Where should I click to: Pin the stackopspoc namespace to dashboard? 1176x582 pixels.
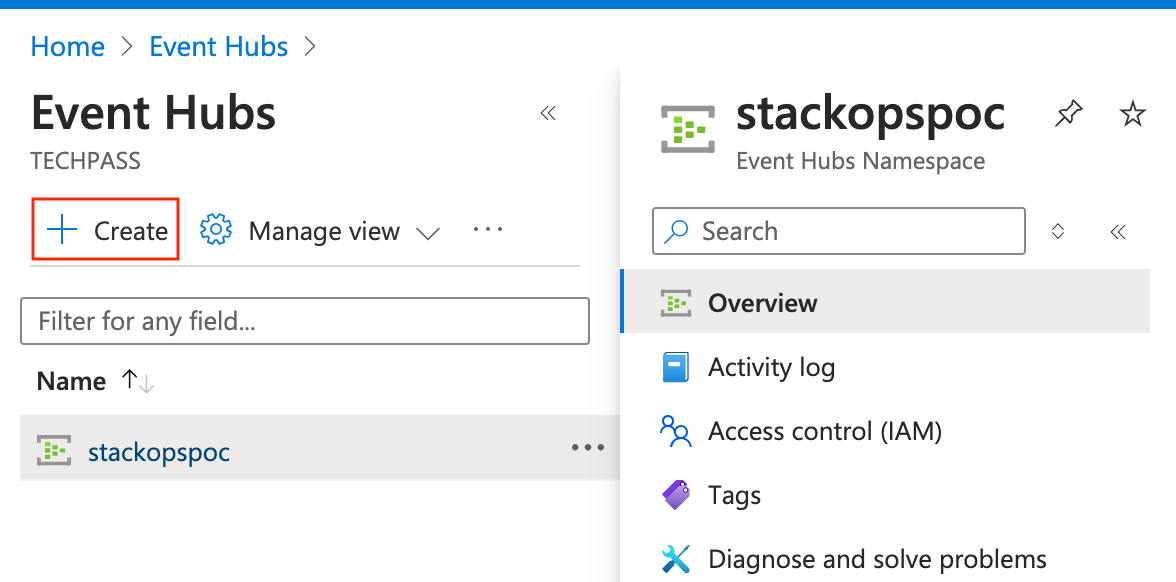click(x=1068, y=114)
